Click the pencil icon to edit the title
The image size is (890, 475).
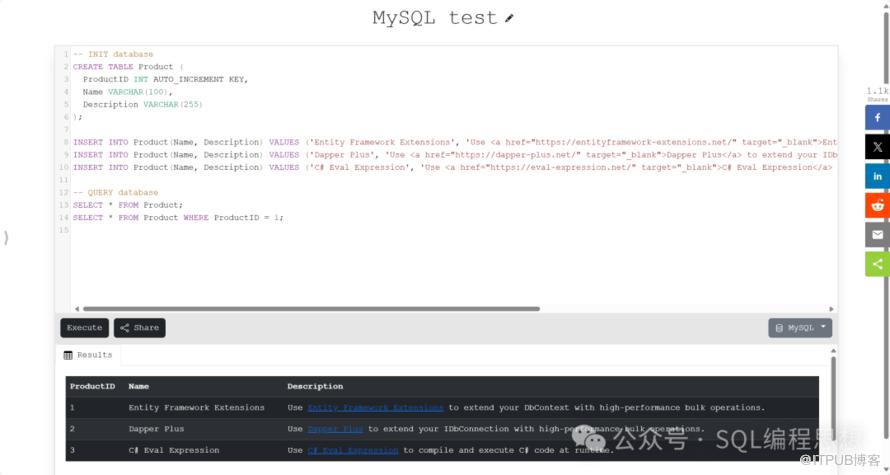[509, 18]
